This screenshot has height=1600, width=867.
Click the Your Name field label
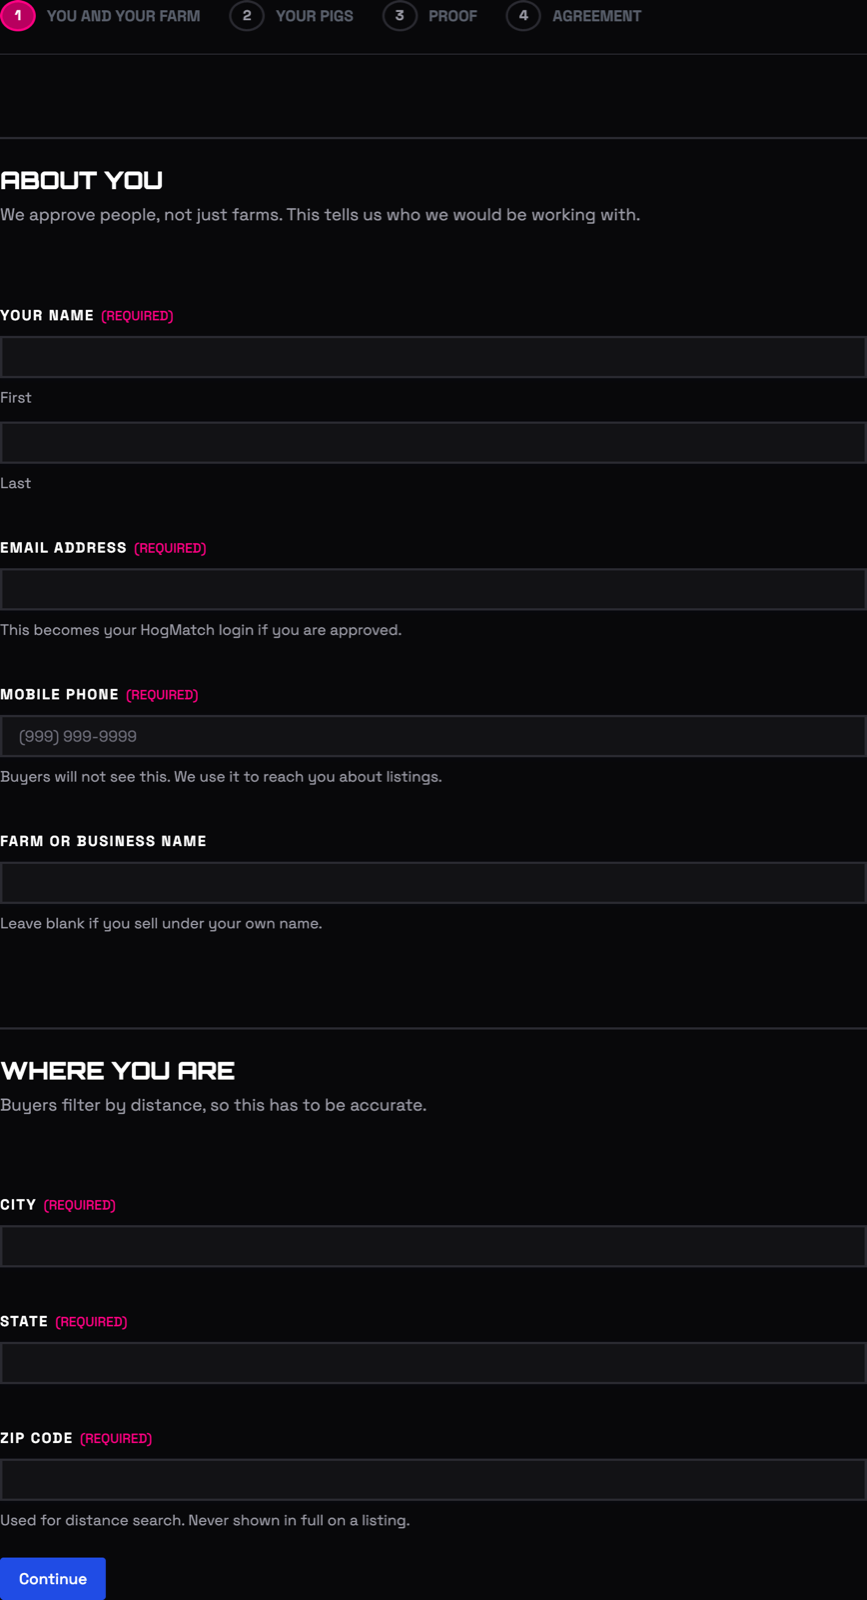click(x=47, y=315)
